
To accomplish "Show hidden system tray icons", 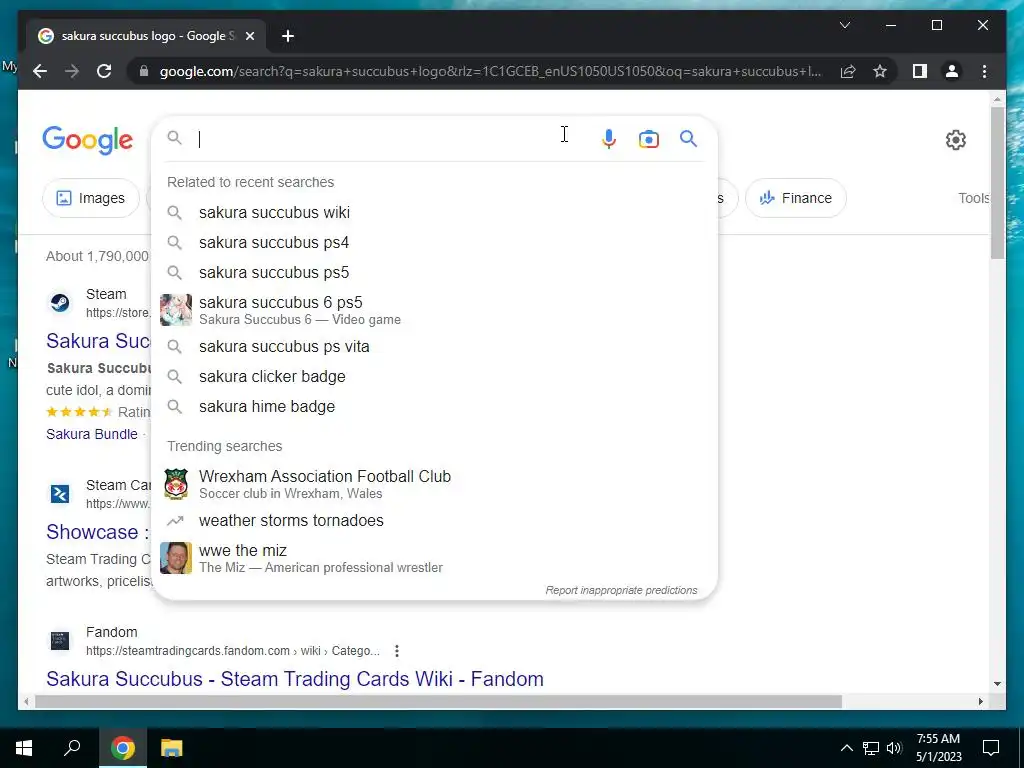I will coord(846,748).
